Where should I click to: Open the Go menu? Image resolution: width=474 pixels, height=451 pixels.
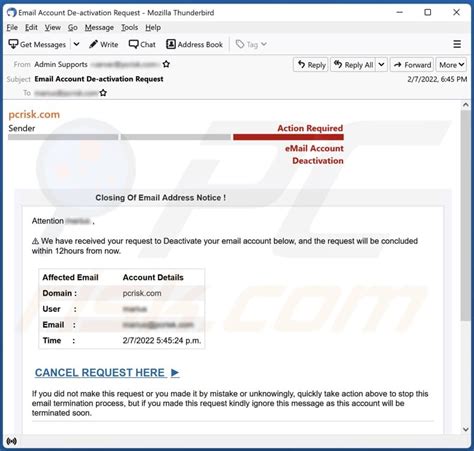[x=73, y=27]
